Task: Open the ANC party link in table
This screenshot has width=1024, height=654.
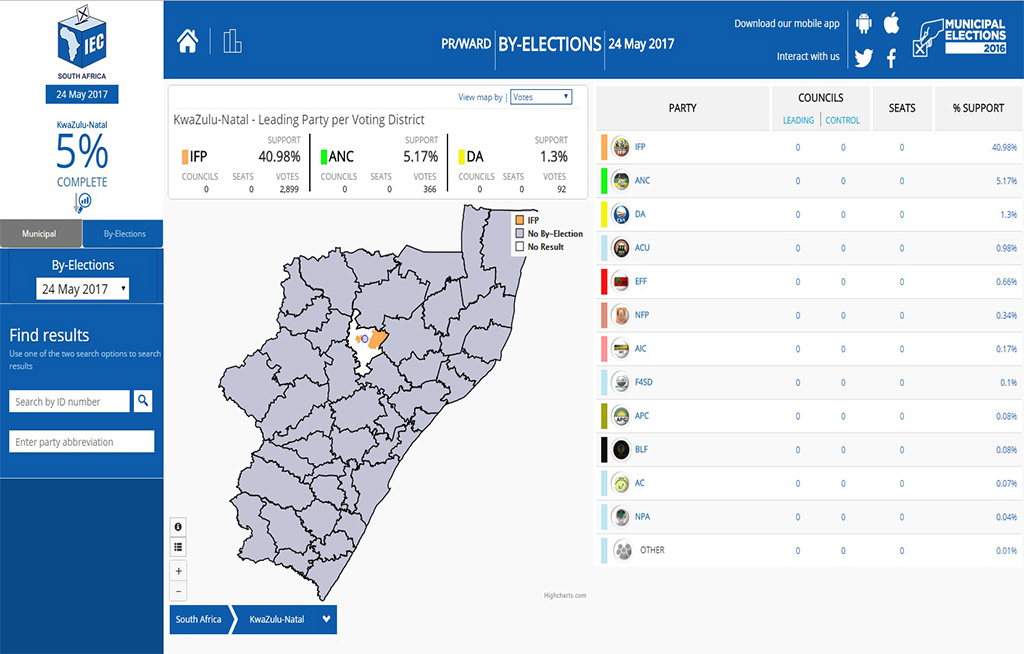Action: [641, 181]
